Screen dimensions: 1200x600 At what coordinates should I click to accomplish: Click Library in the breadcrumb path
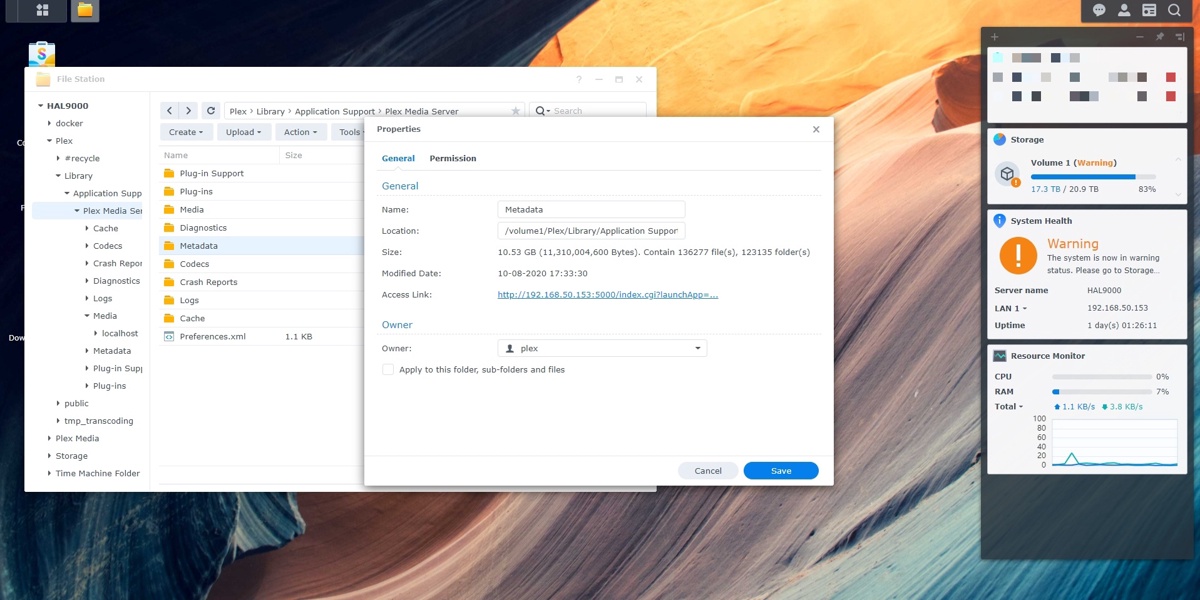coord(270,112)
